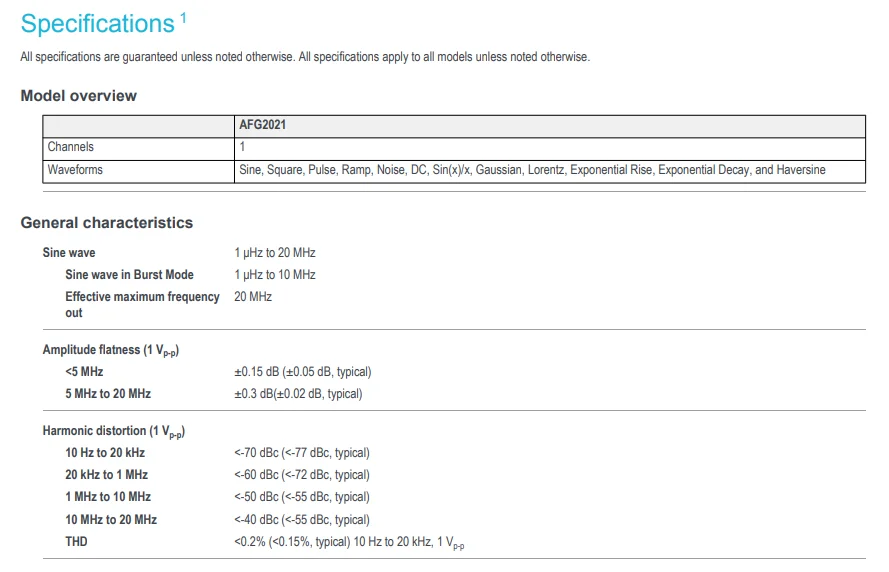The image size is (889, 572).
Task: Click the 'Channels' row label
Action: [70, 147]
